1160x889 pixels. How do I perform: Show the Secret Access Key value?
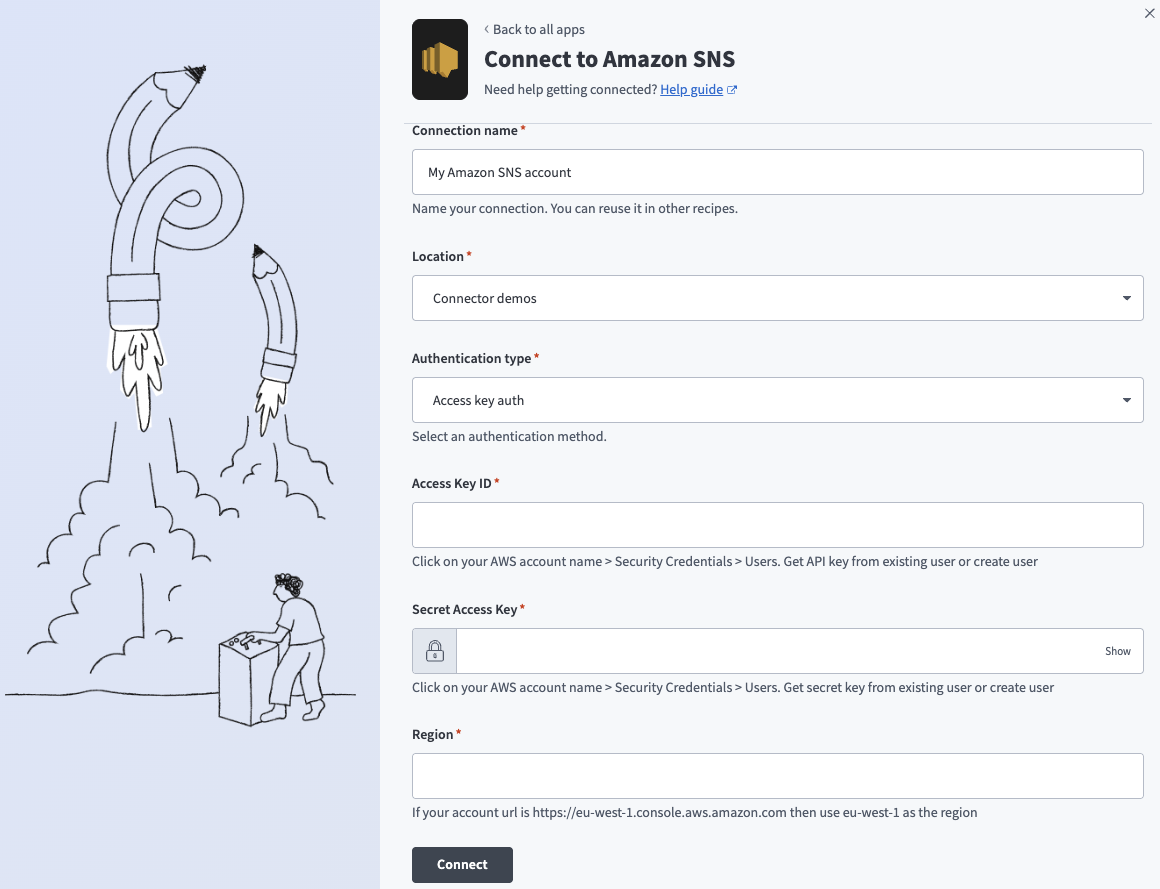coord(1117,651)
